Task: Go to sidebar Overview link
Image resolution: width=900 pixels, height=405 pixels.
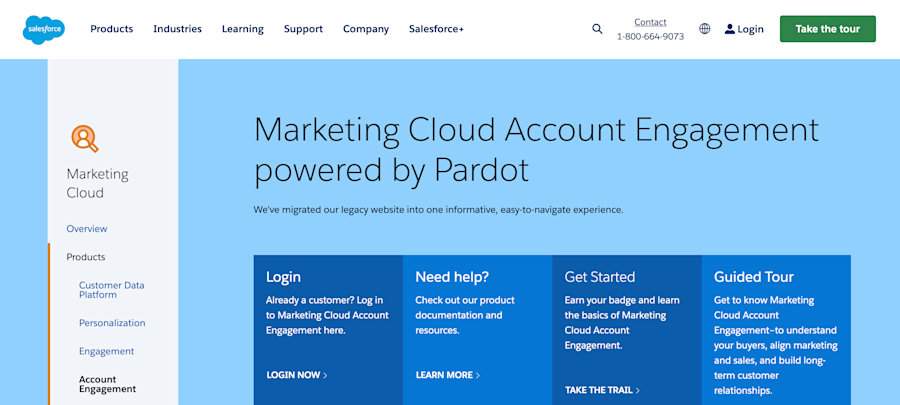Action: point(87,228)
